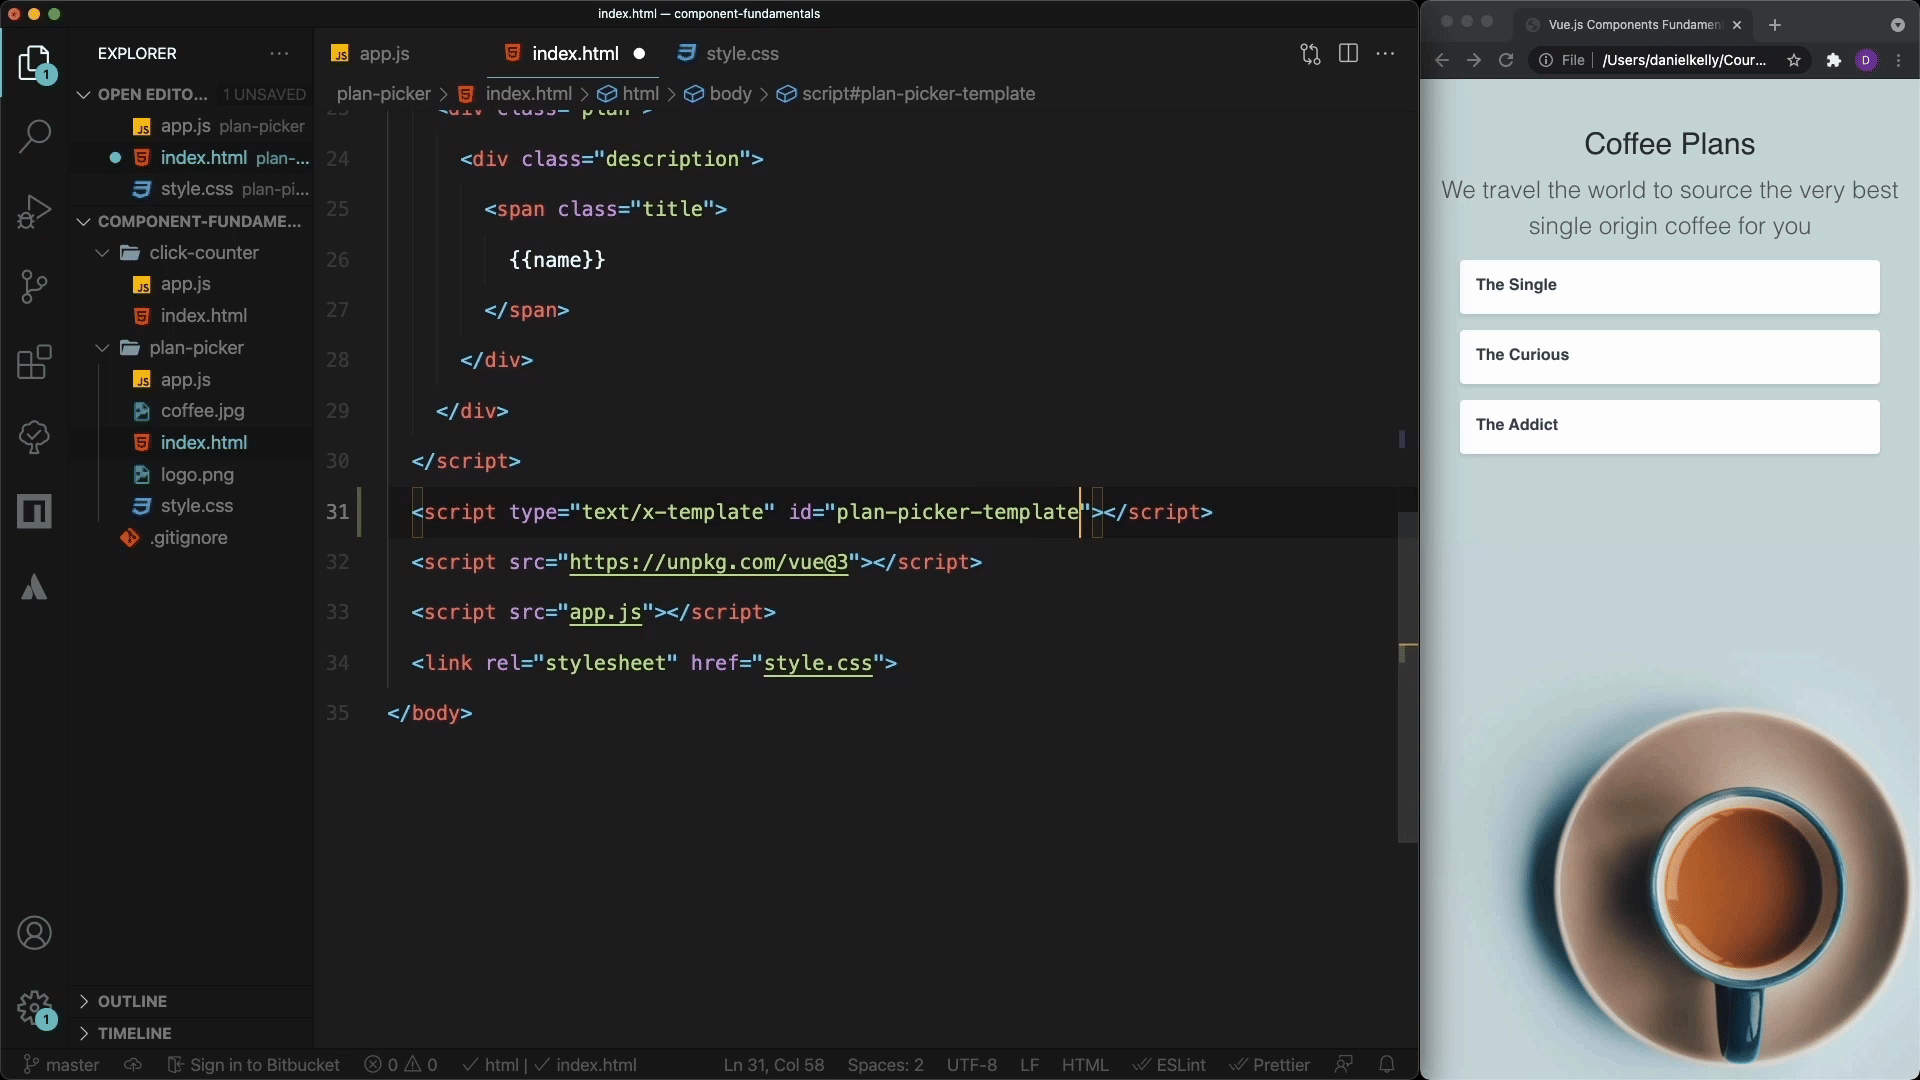This screenshot has height=1080, width=1920.
Task: Open a new browser tab
Action: pyautogui.click(x=1775, y=25)
